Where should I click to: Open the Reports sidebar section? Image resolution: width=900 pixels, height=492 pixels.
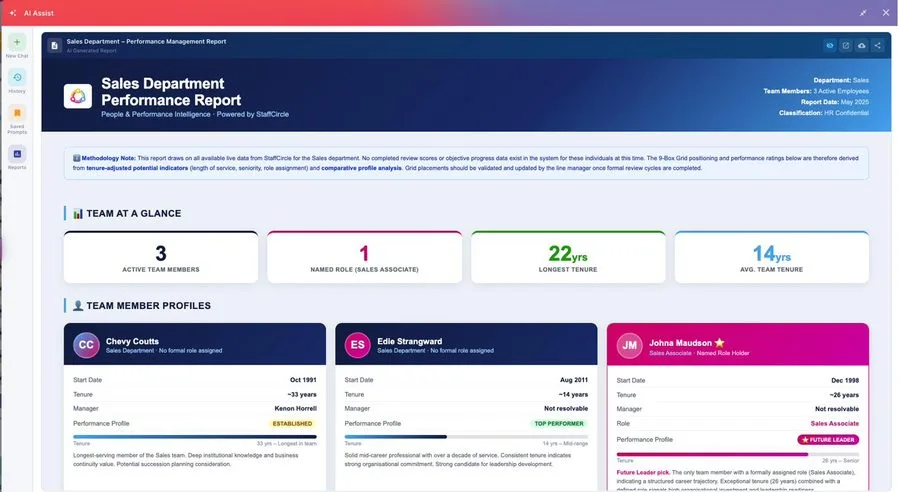point(17,157)
